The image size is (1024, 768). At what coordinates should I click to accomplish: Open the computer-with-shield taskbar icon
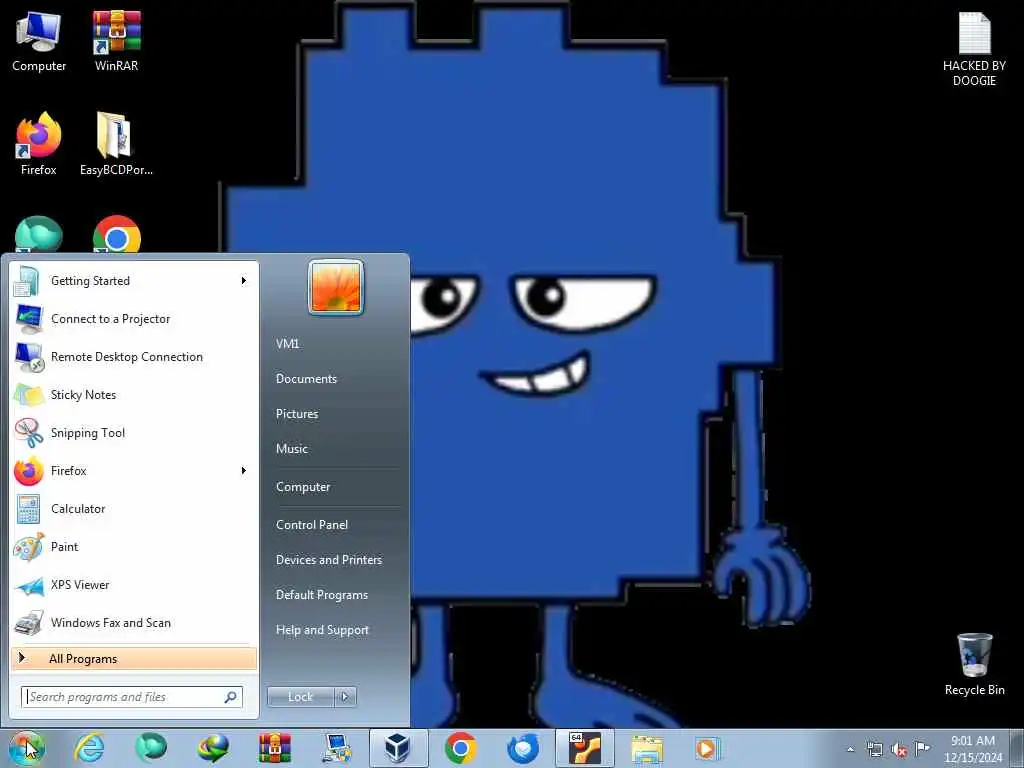337,748
